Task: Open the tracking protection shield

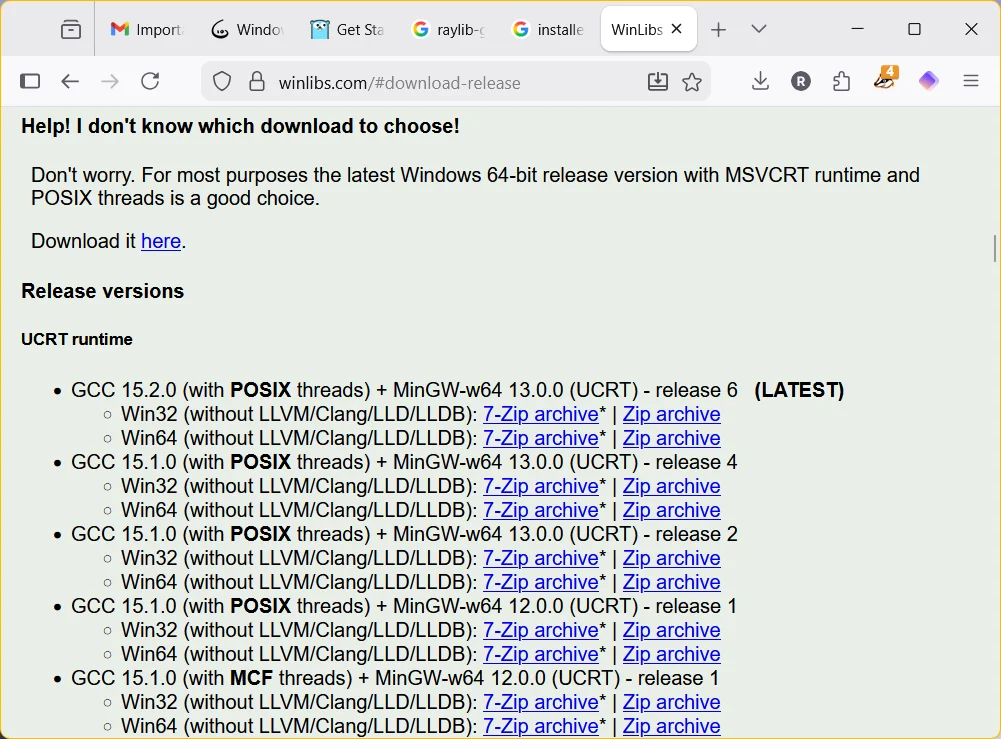Action: 222,81
